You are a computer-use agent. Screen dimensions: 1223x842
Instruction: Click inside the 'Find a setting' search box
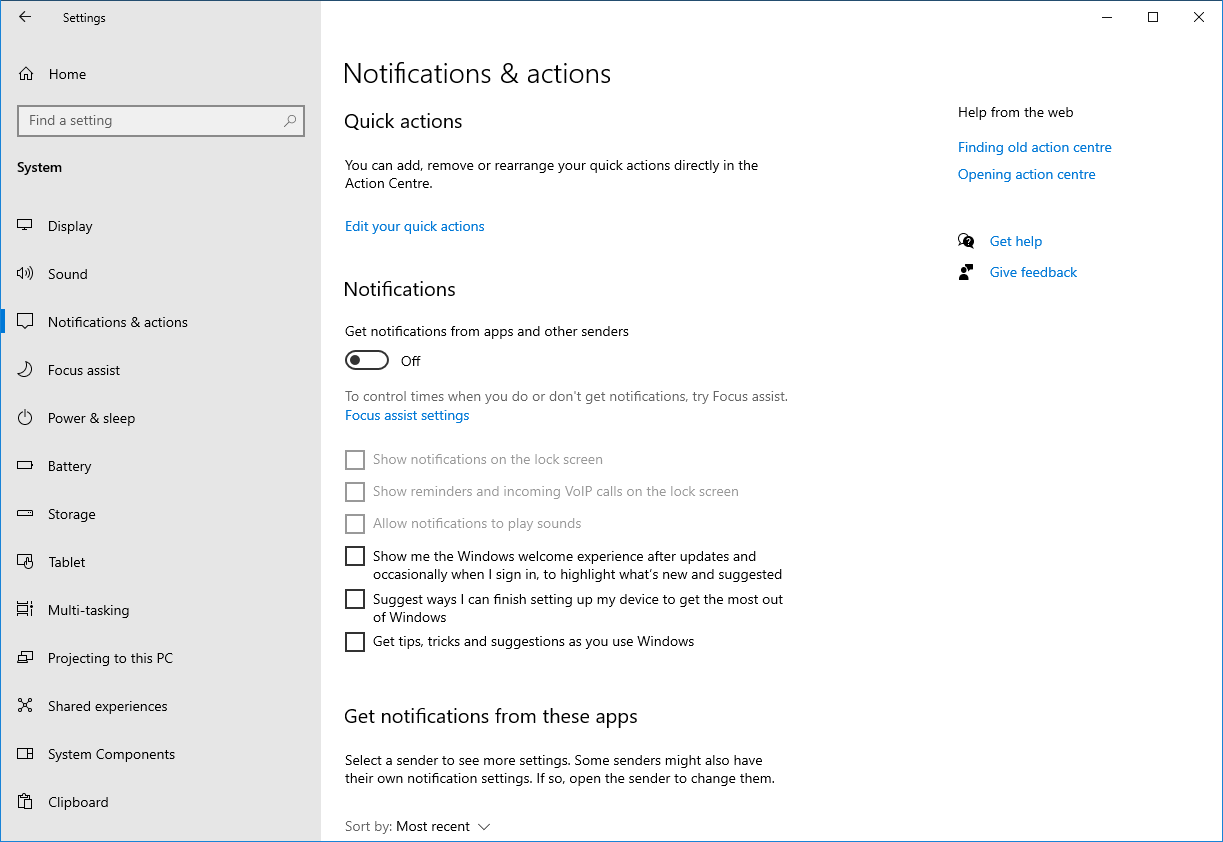click(160, 120)
